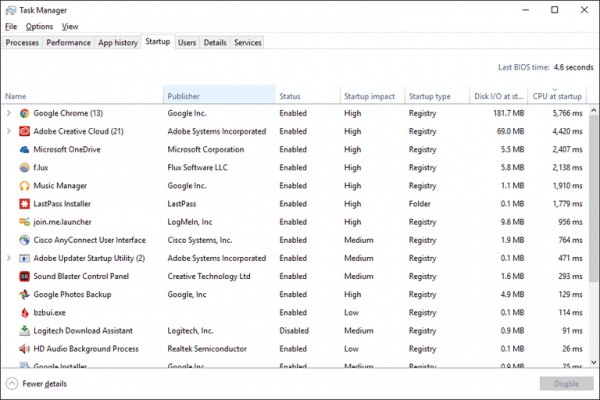
Task: Collapse view using the Fewer details arrow
Action: point(12,384)
